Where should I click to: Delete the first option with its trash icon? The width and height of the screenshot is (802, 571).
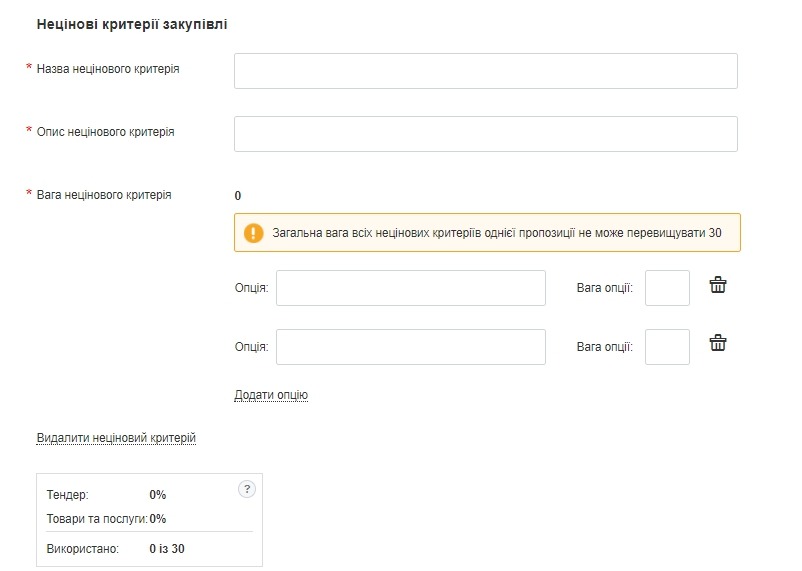717,286
